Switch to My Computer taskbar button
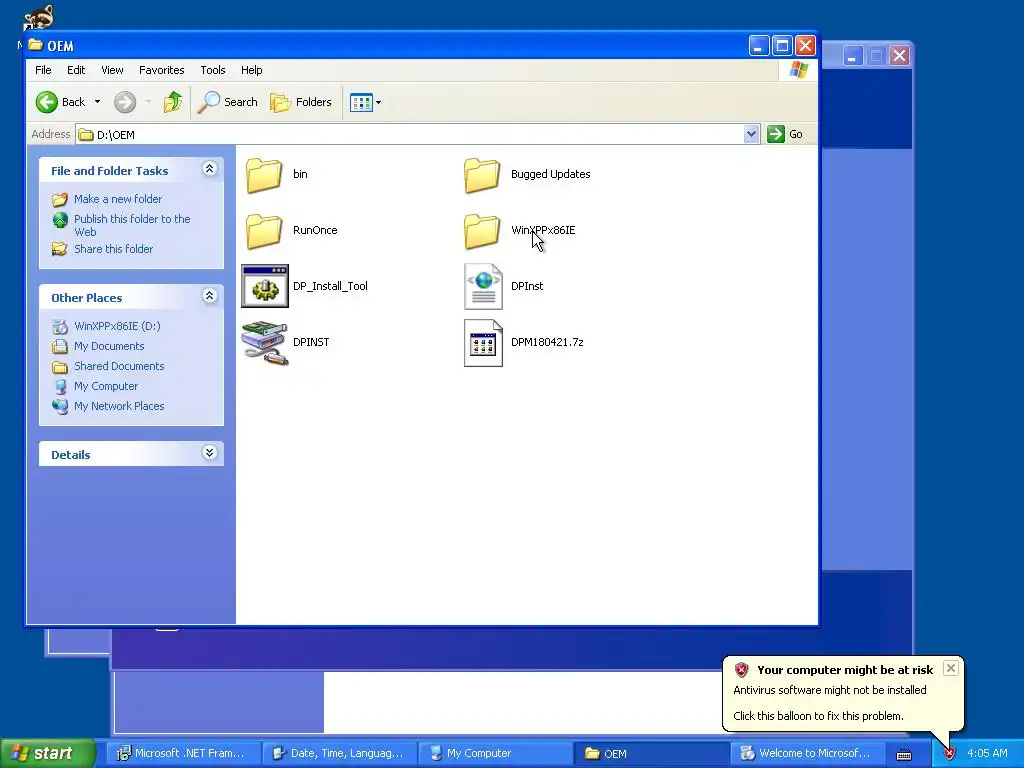 coord(494,753)
